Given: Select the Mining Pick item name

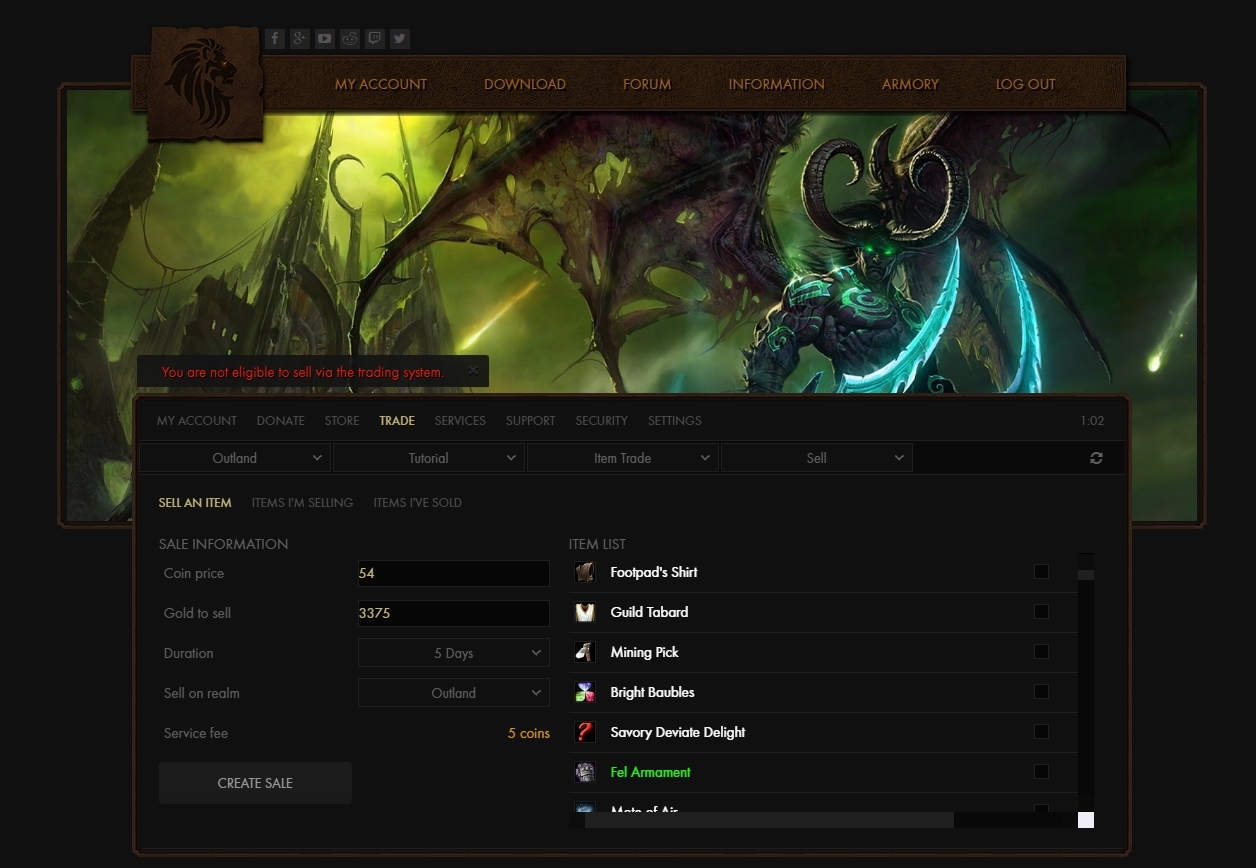Looking at the screenshot, I should click(x=645, y=652).
